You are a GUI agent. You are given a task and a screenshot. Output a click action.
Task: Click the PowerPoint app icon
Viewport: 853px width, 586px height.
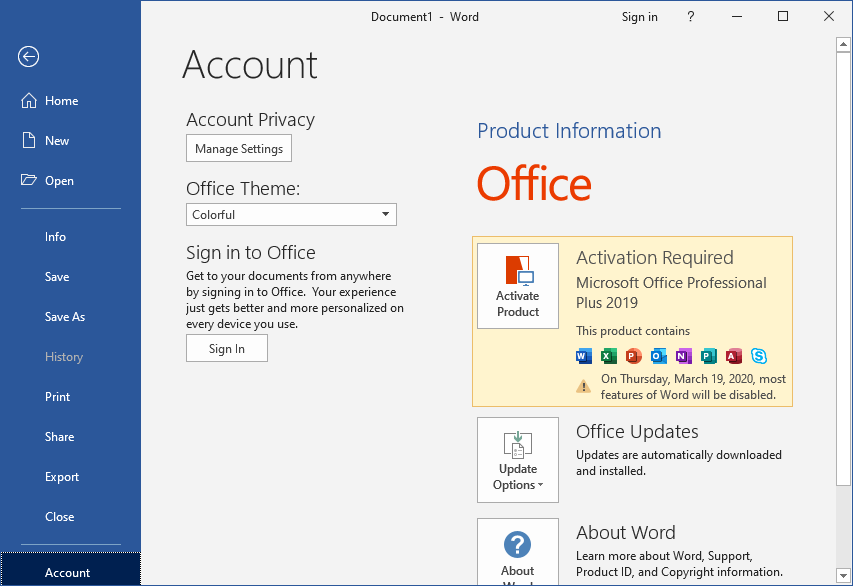click(x=633, y=356)
